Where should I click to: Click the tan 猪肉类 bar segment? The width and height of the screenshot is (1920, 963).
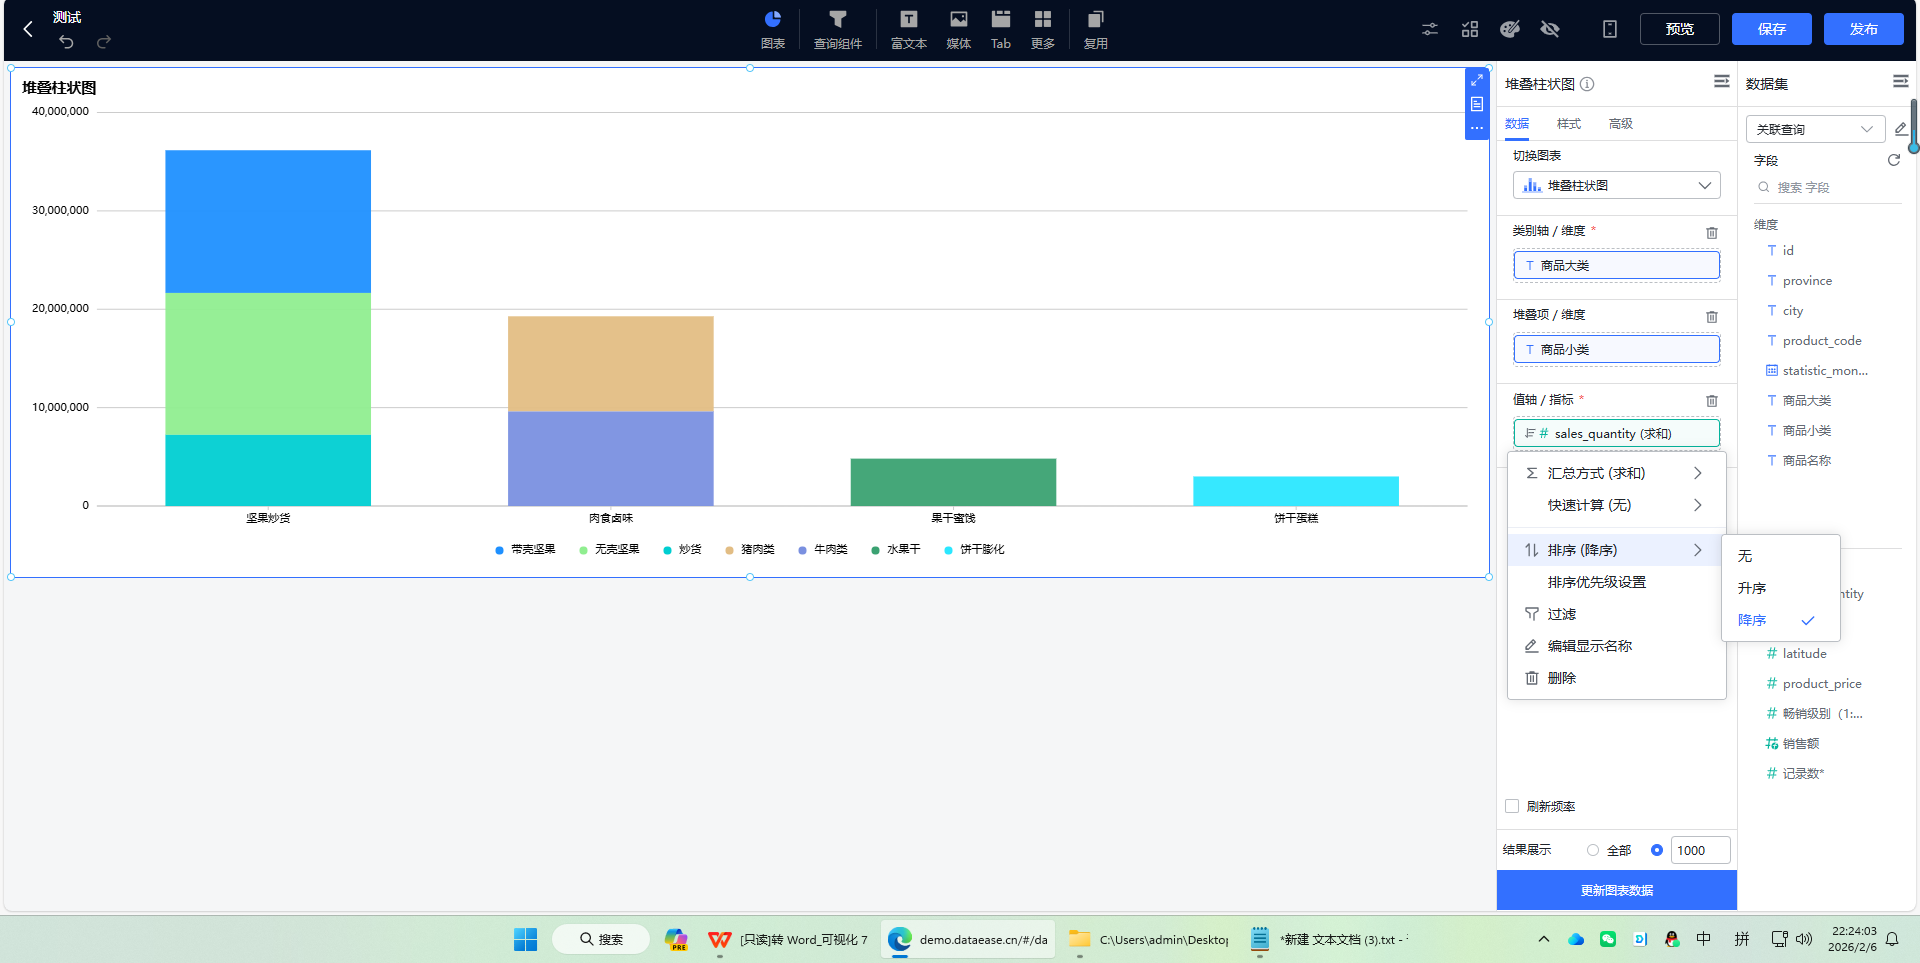(x=611, y=364)
